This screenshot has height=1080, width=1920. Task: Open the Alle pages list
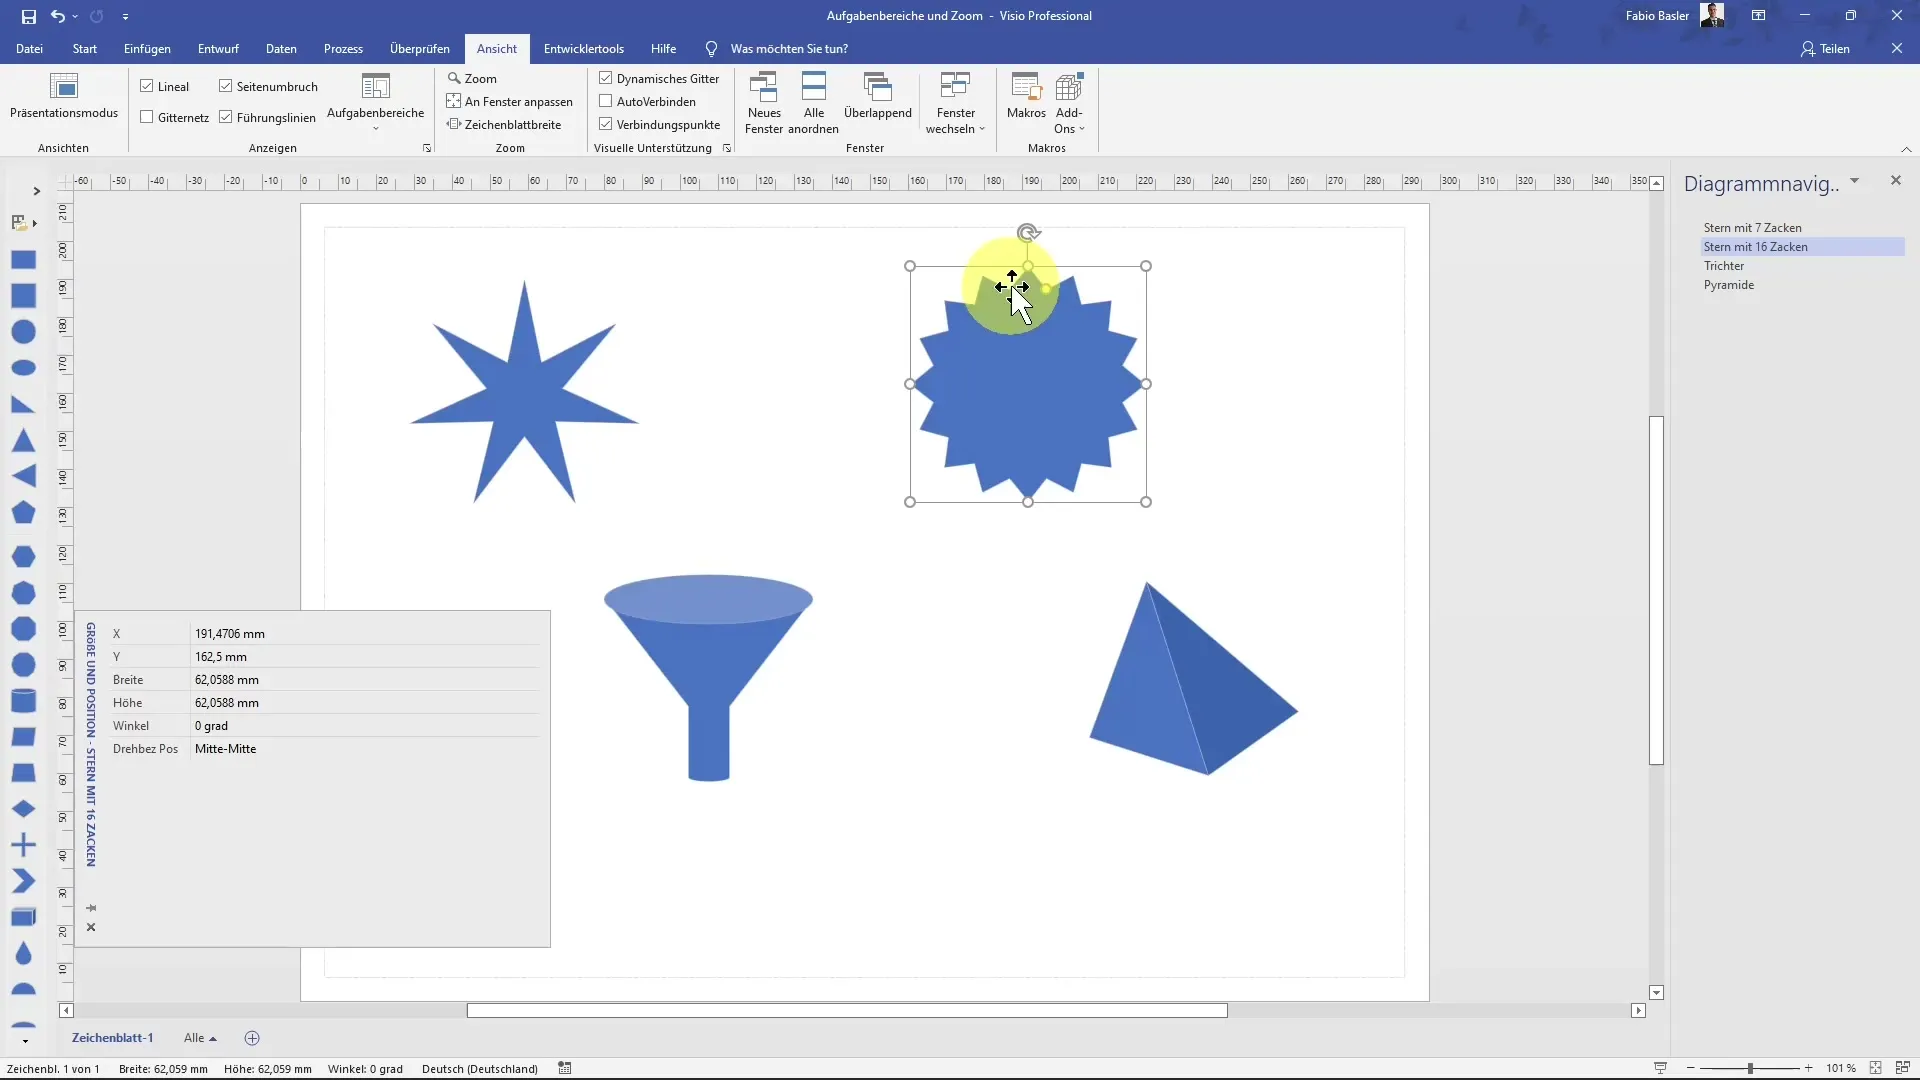tap(200, 1038)
